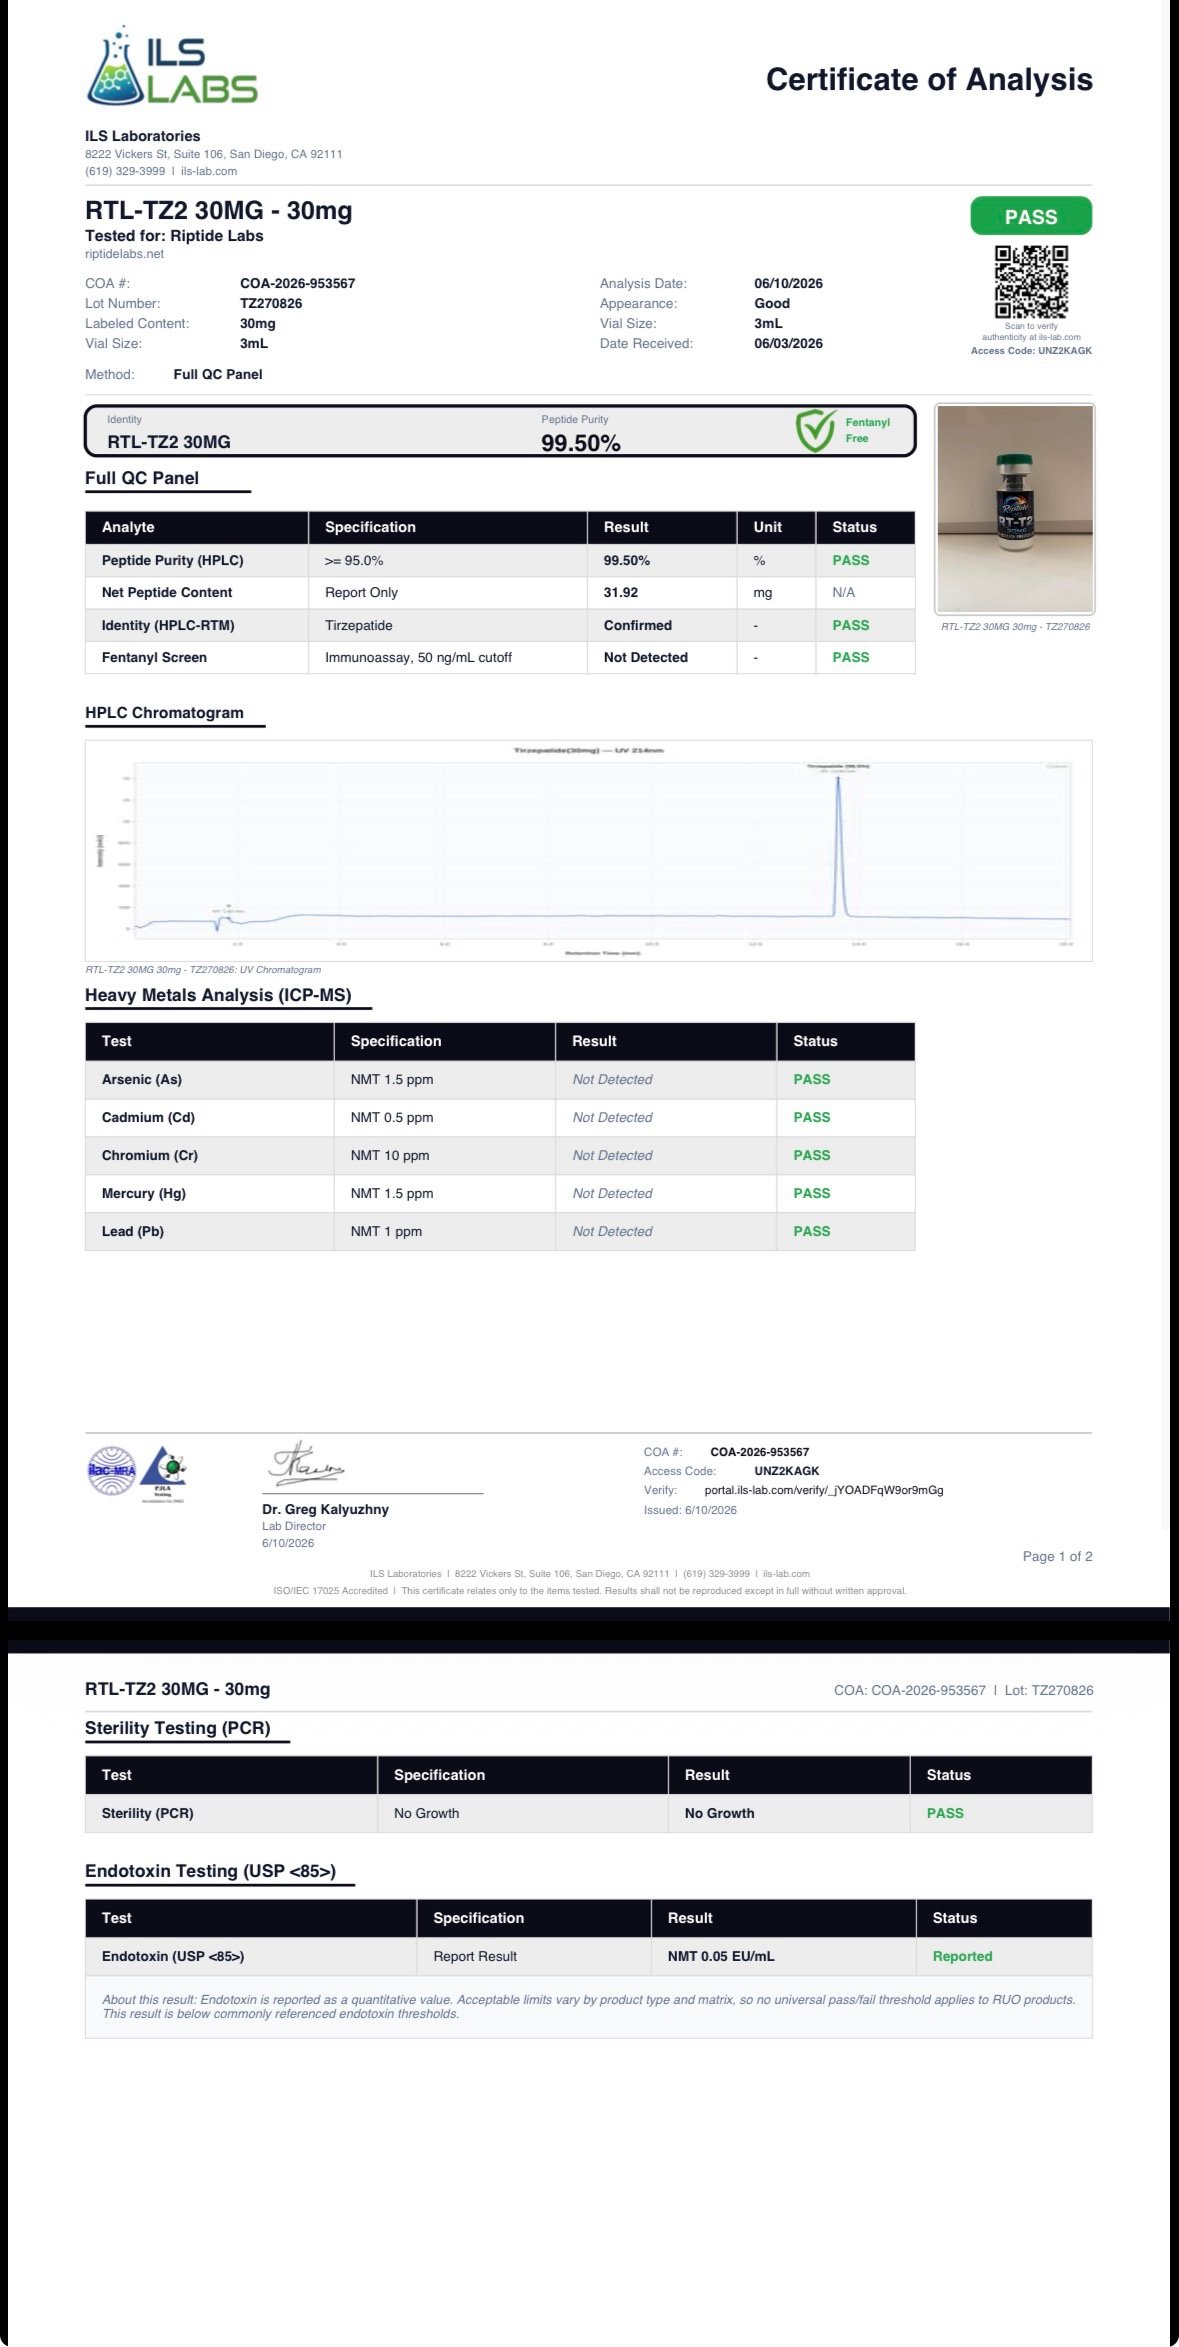1179x2347 pixels.
Task: Click Lot Number value 'TZ270826'
Action: (271, 303)
